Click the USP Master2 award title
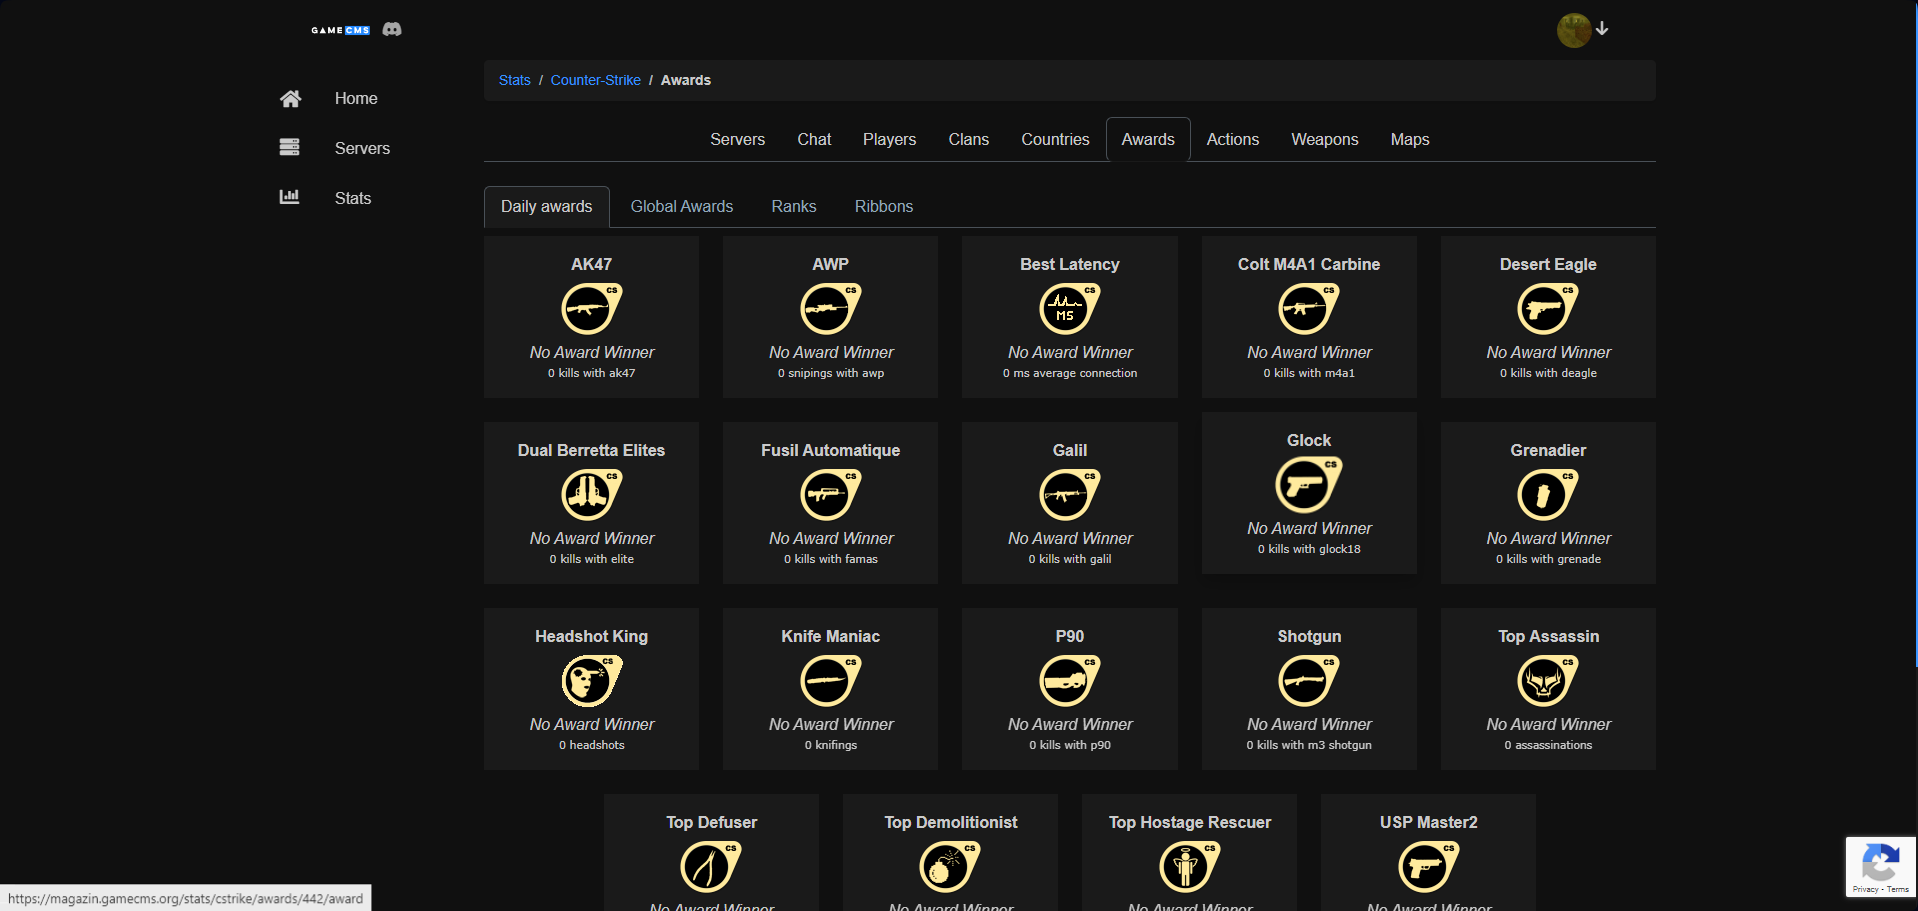The height and width of the screenshot is (911, 1918). click(x=1428, y=822)
